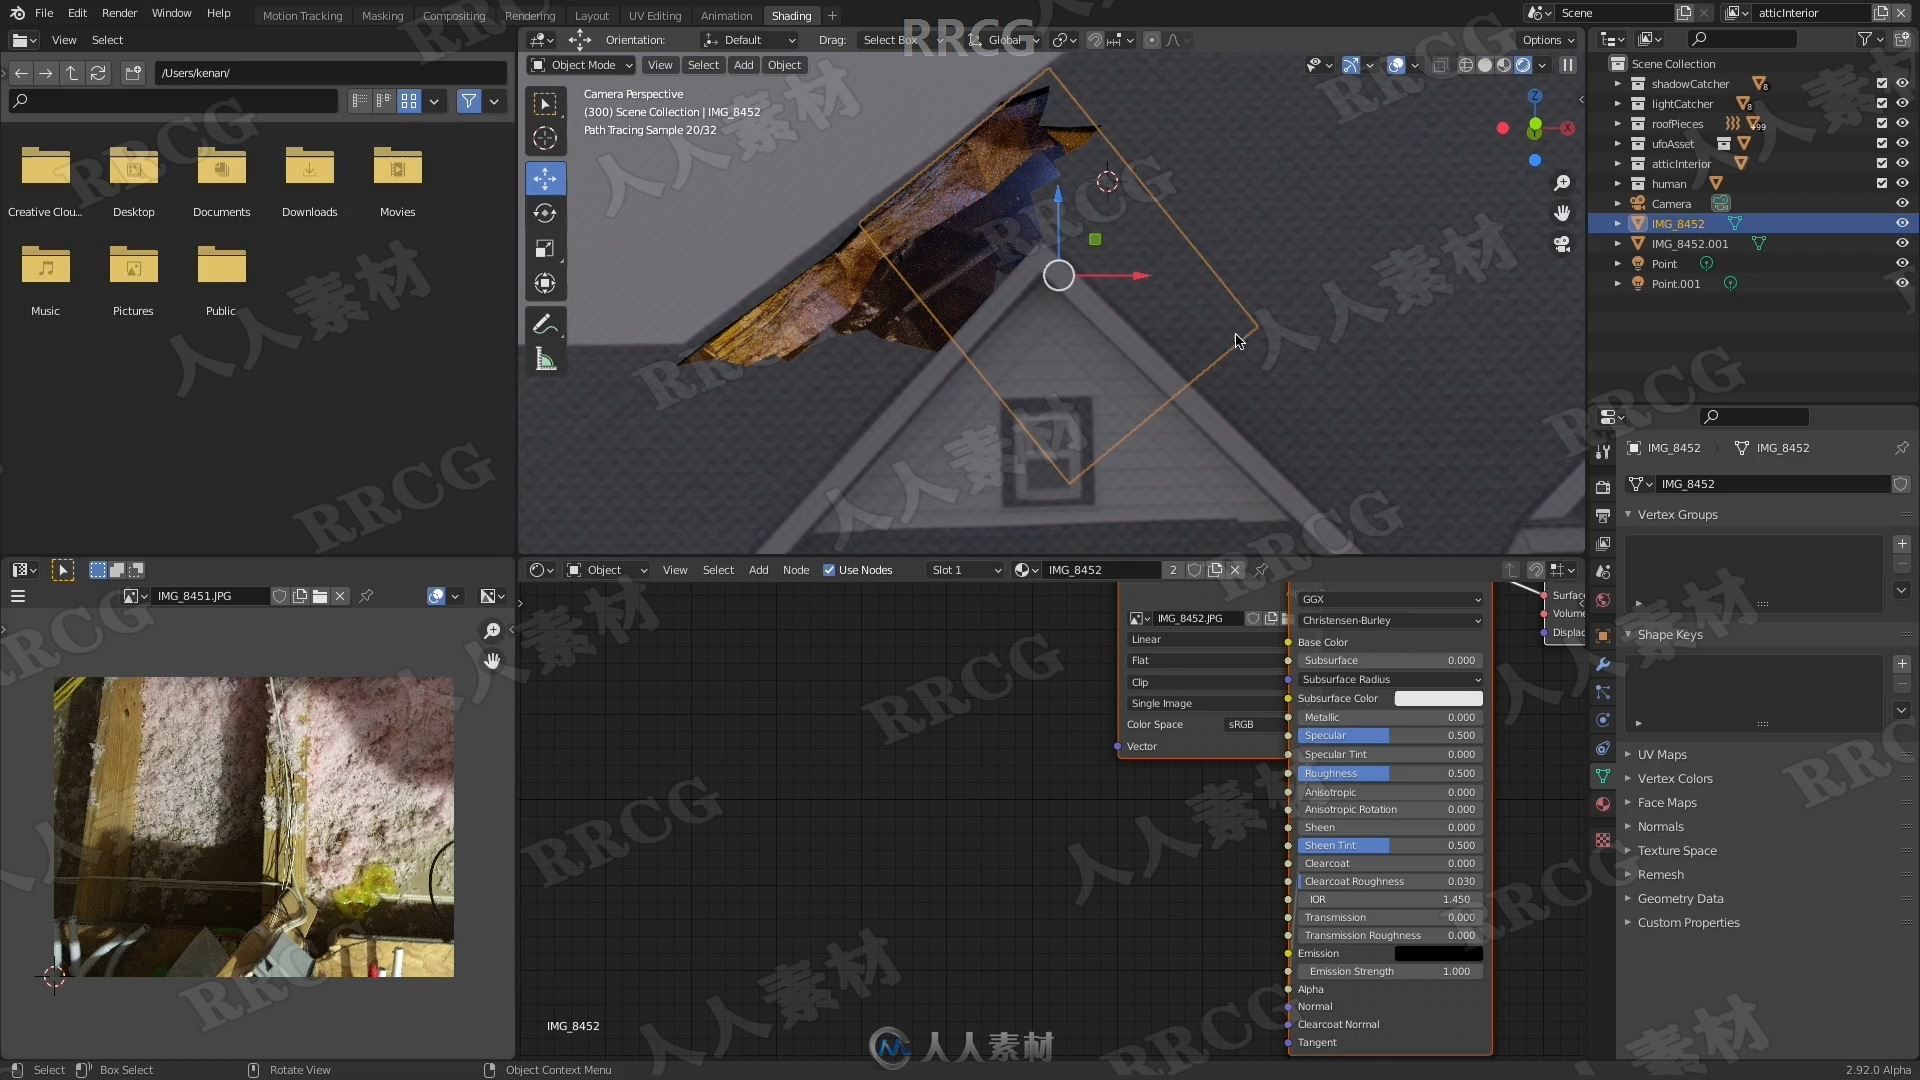Hide IMG_8452.001 object in viewport

[1902, 244]
